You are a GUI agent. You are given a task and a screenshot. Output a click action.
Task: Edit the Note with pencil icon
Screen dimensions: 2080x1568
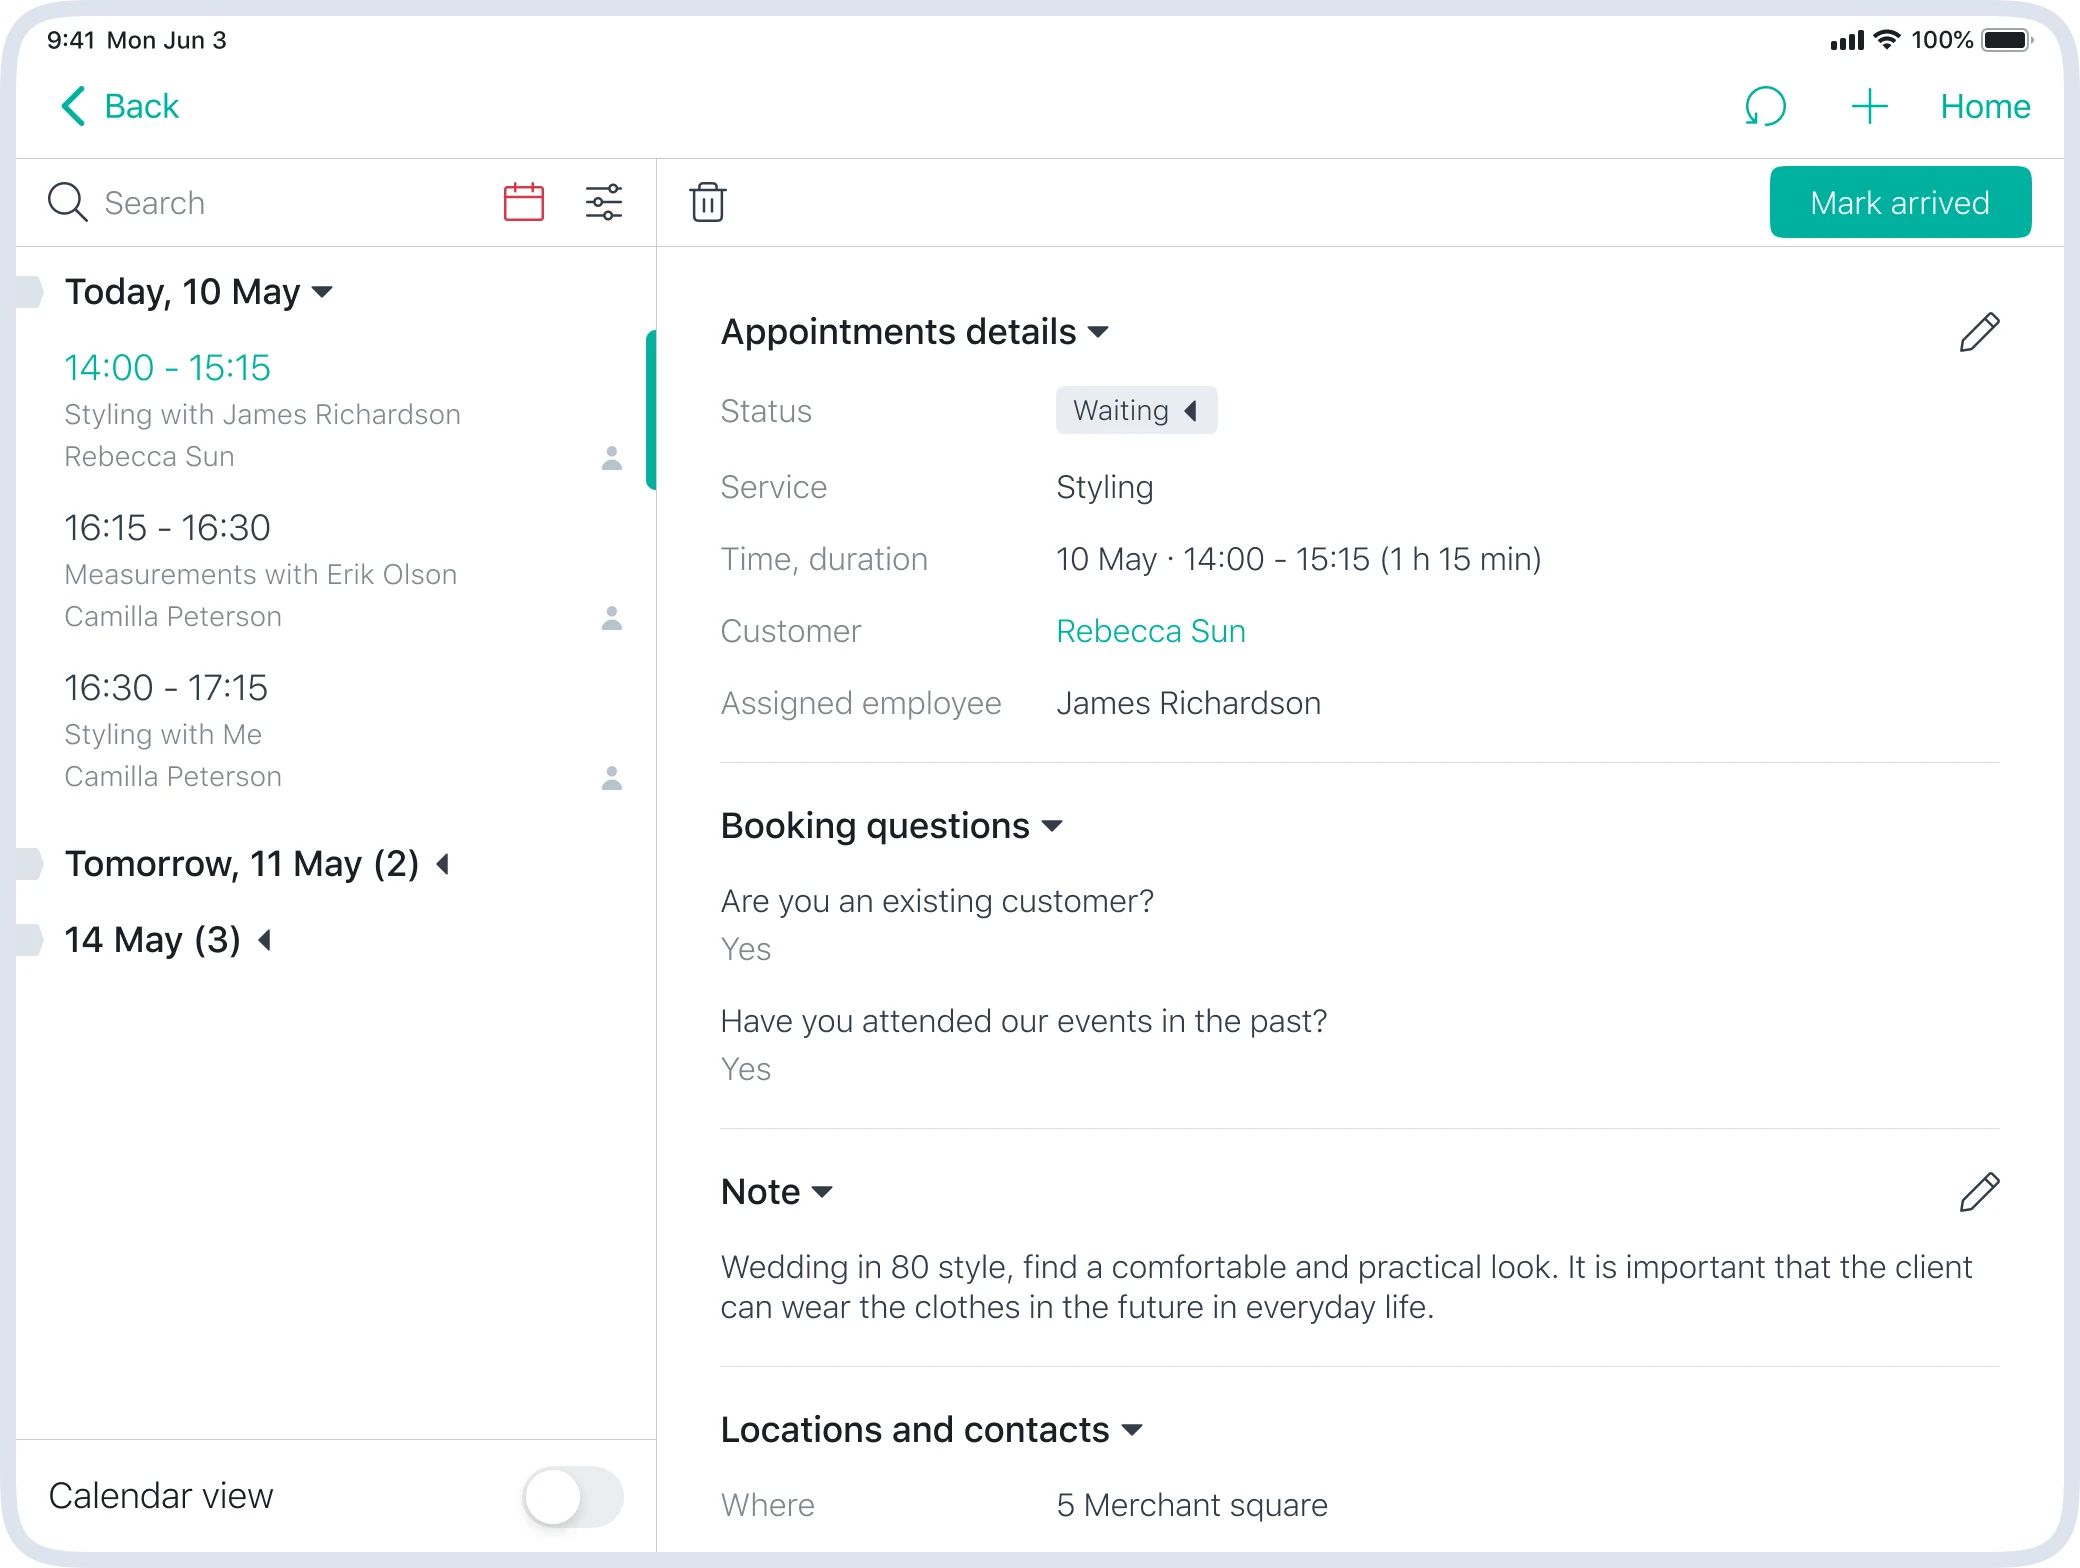coord(1979,1192)
